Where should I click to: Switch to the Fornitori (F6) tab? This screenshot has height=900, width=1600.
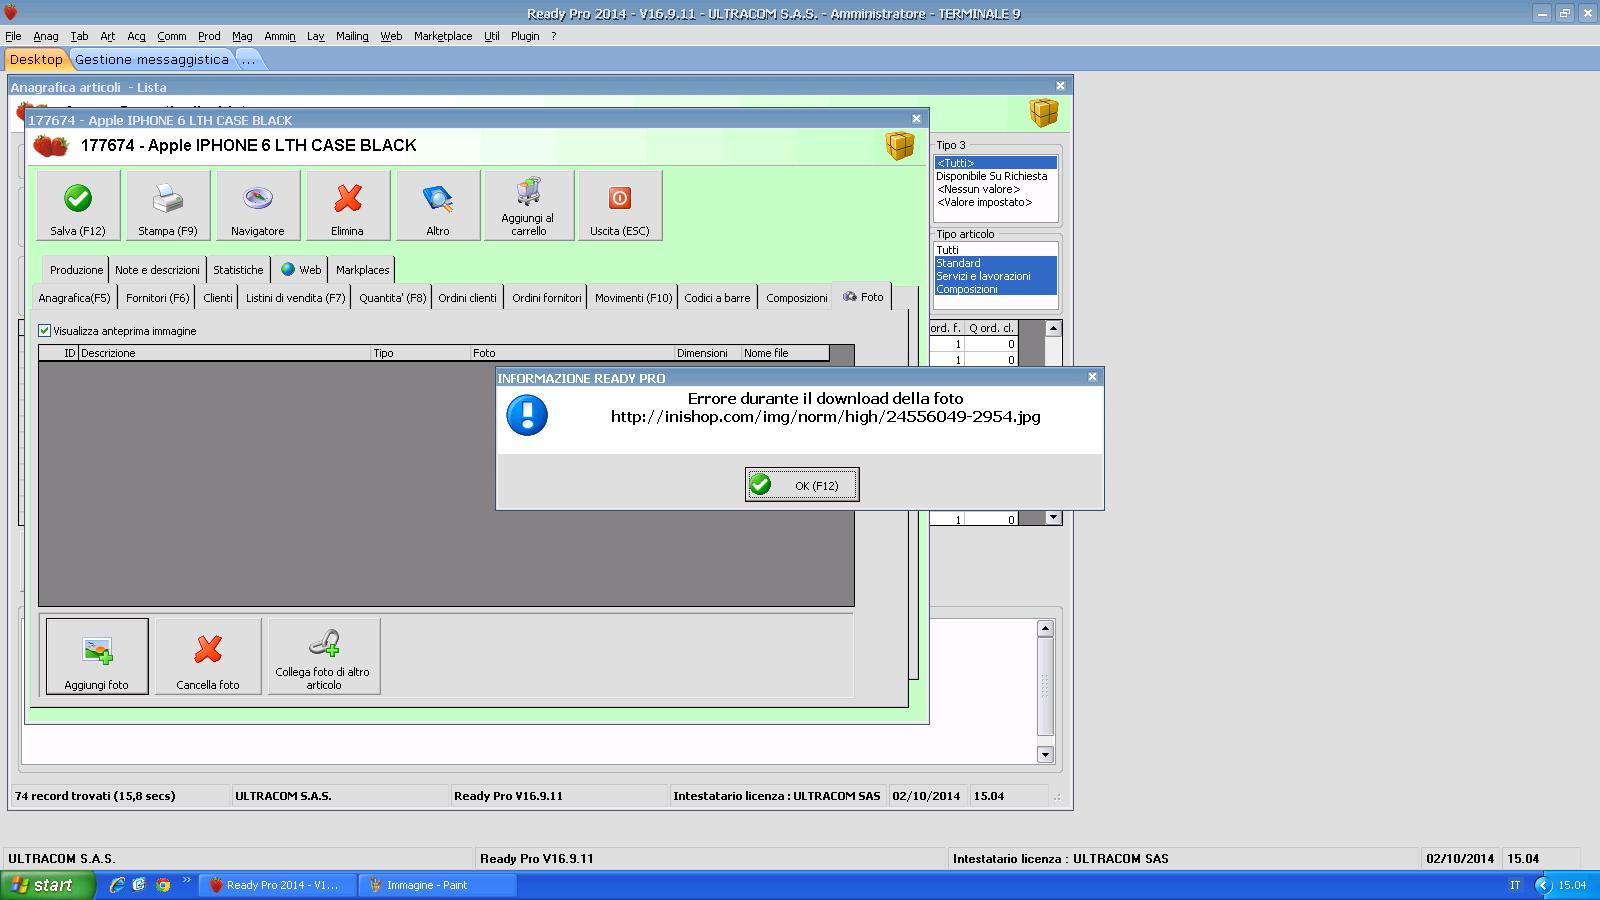(x=158, y=298)
